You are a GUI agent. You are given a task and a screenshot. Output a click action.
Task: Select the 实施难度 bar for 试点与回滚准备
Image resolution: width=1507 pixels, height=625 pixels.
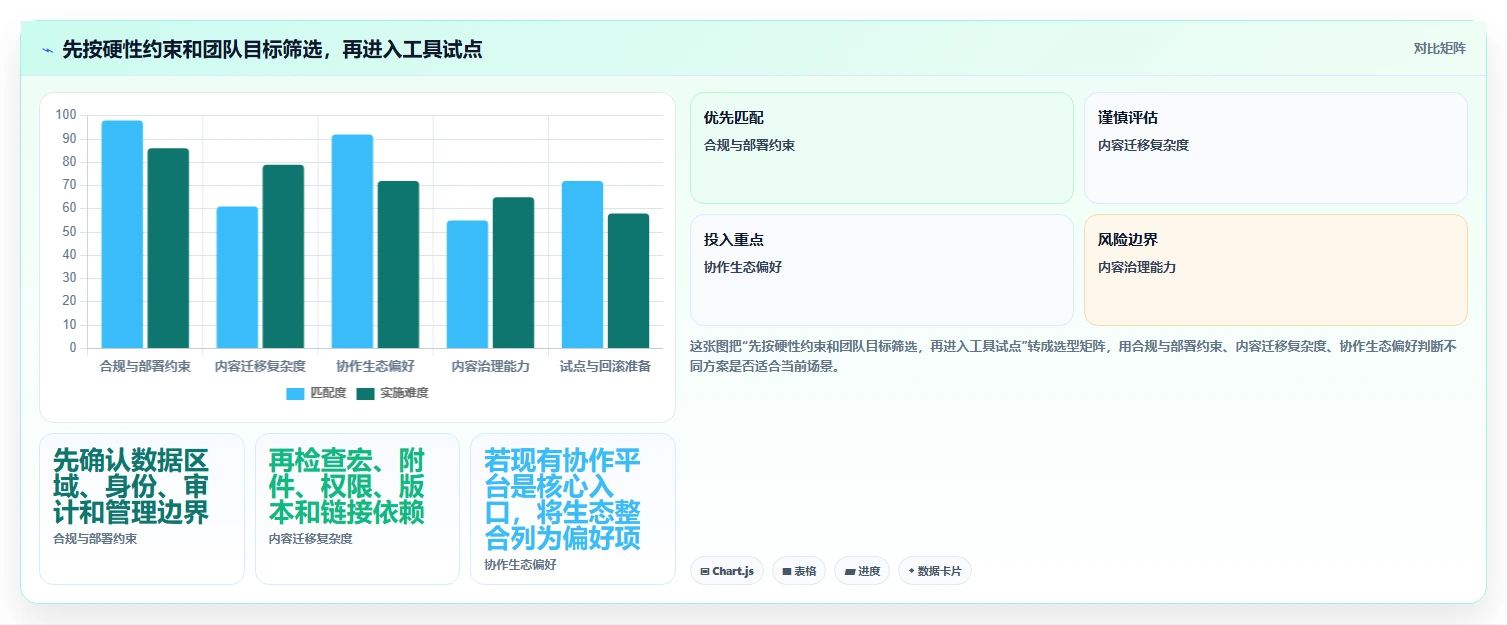click(x=628, y=280)
